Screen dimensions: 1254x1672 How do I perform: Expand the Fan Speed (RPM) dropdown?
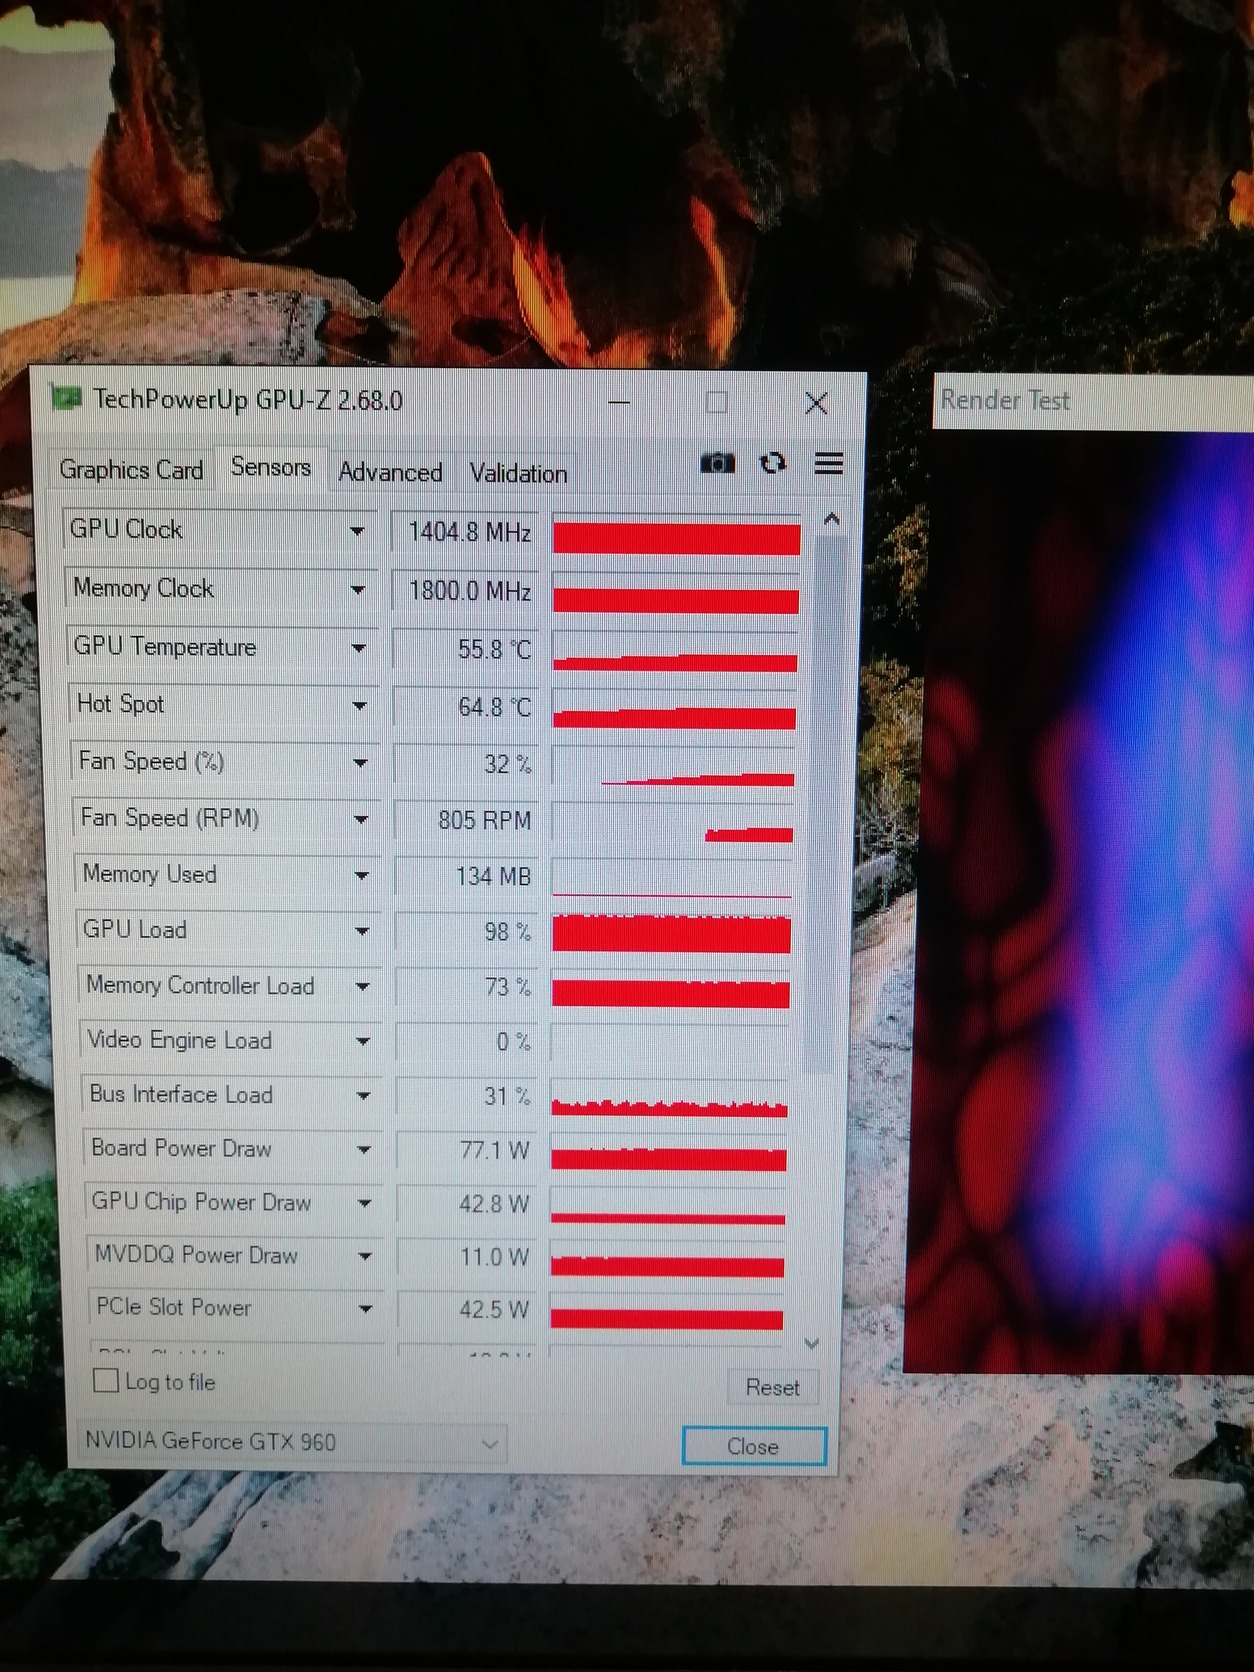point(361,820)
